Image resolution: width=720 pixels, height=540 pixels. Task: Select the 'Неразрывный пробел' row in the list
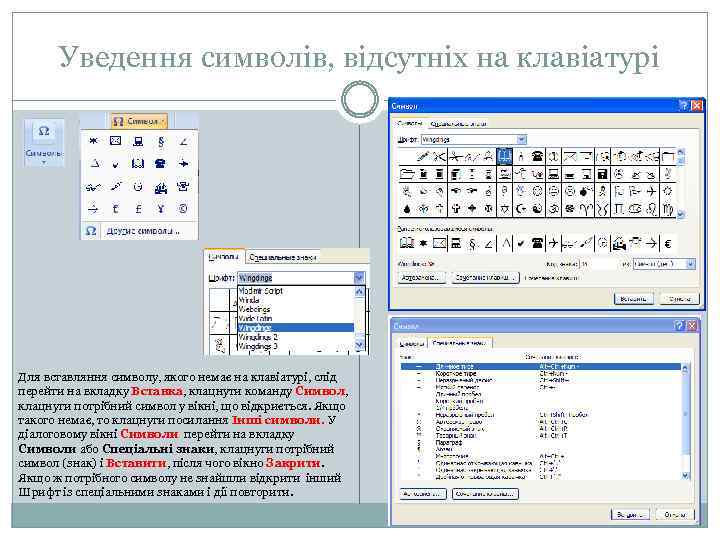pos(540,415)
